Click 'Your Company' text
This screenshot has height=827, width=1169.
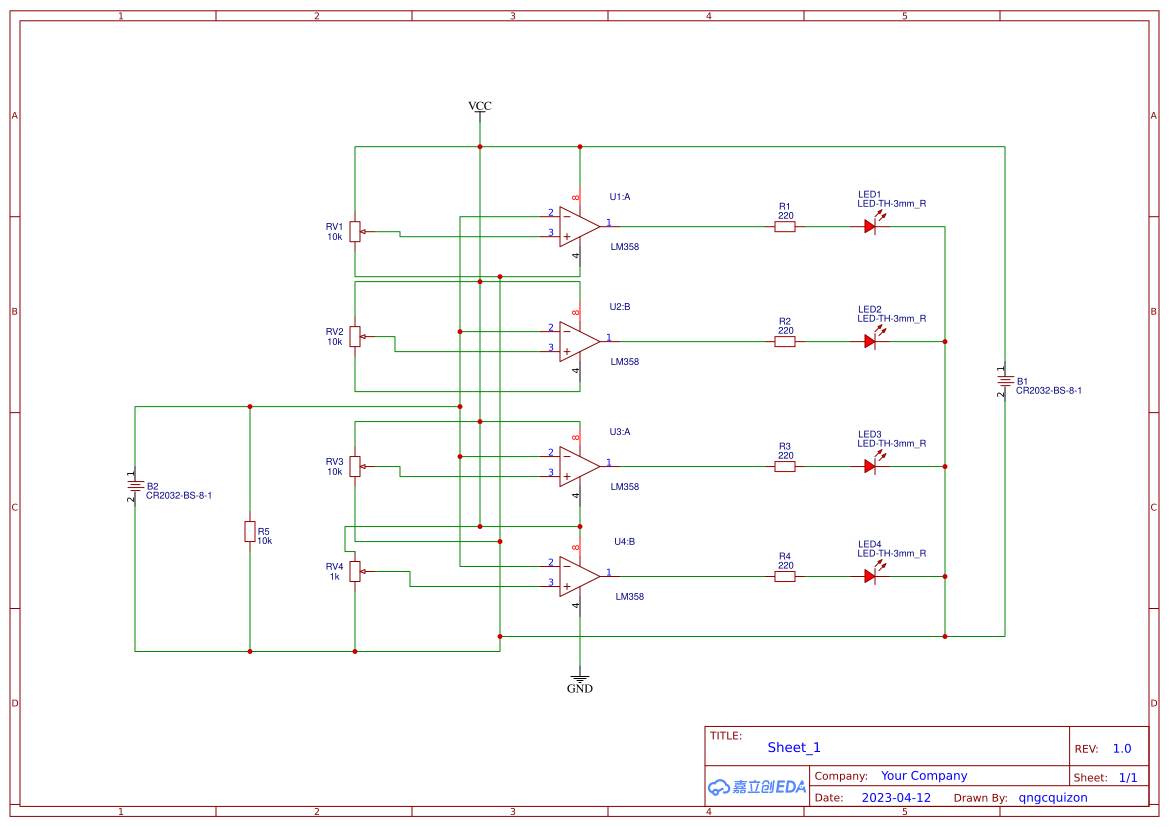click(x=924, y=776)
